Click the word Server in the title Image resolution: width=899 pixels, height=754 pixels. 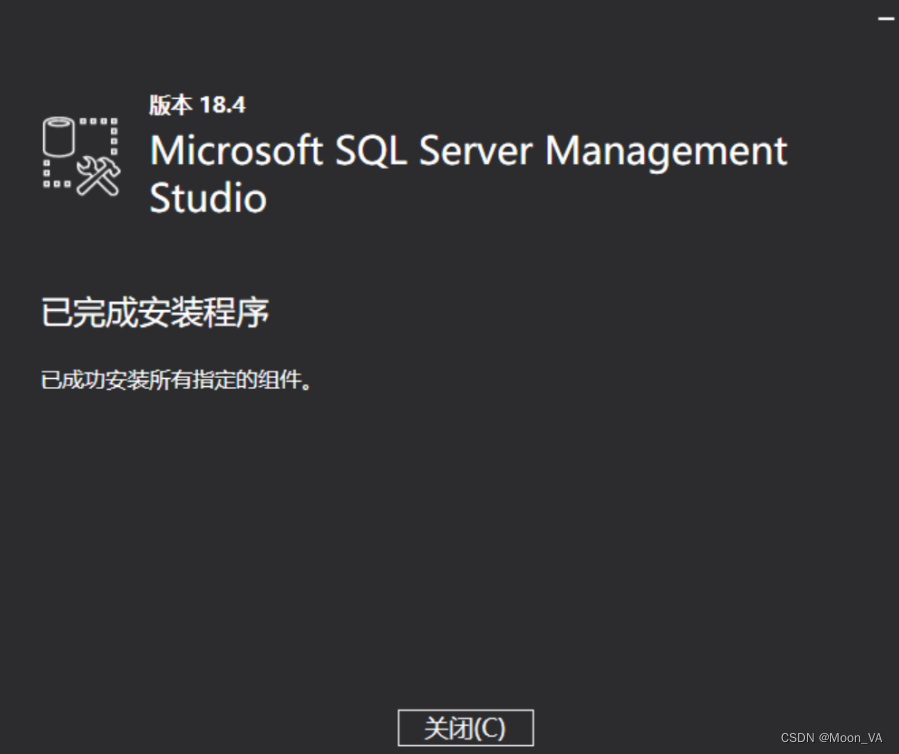pos(476,151)
